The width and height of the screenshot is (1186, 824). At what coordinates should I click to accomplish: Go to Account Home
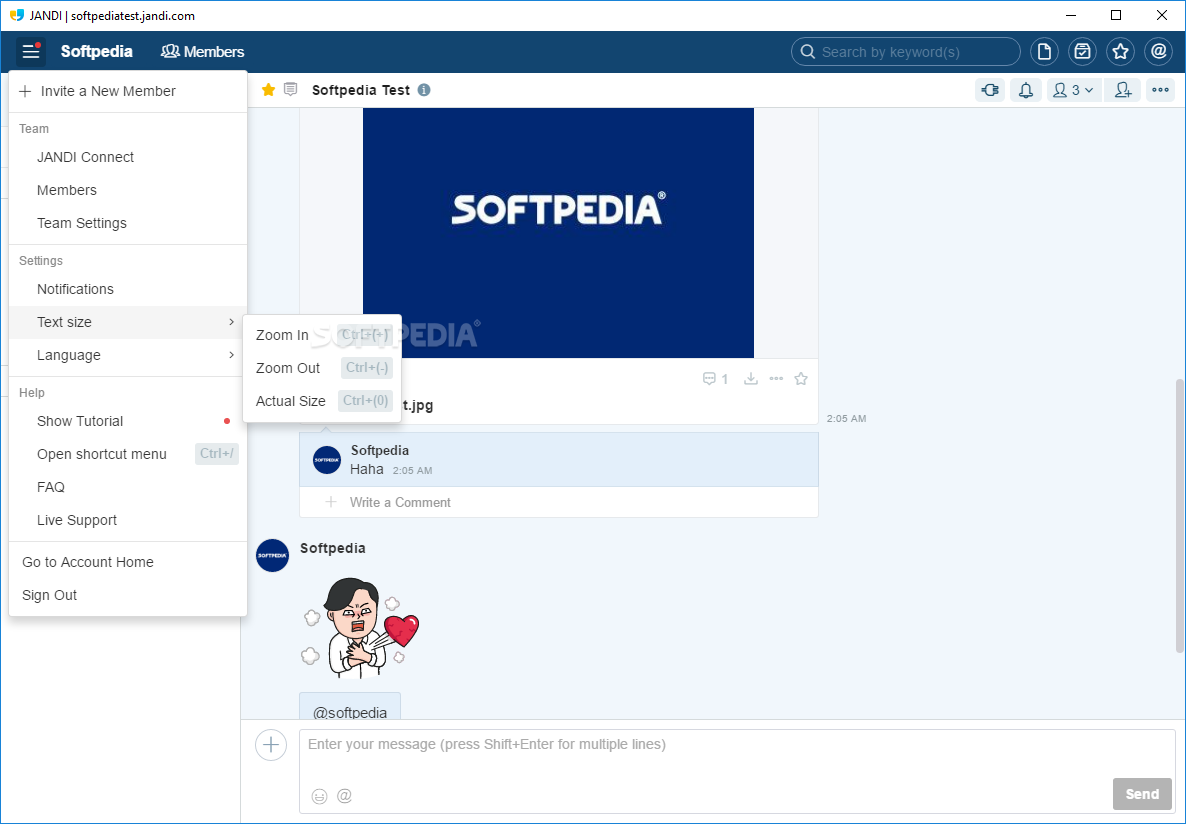(x=128, y=562)
